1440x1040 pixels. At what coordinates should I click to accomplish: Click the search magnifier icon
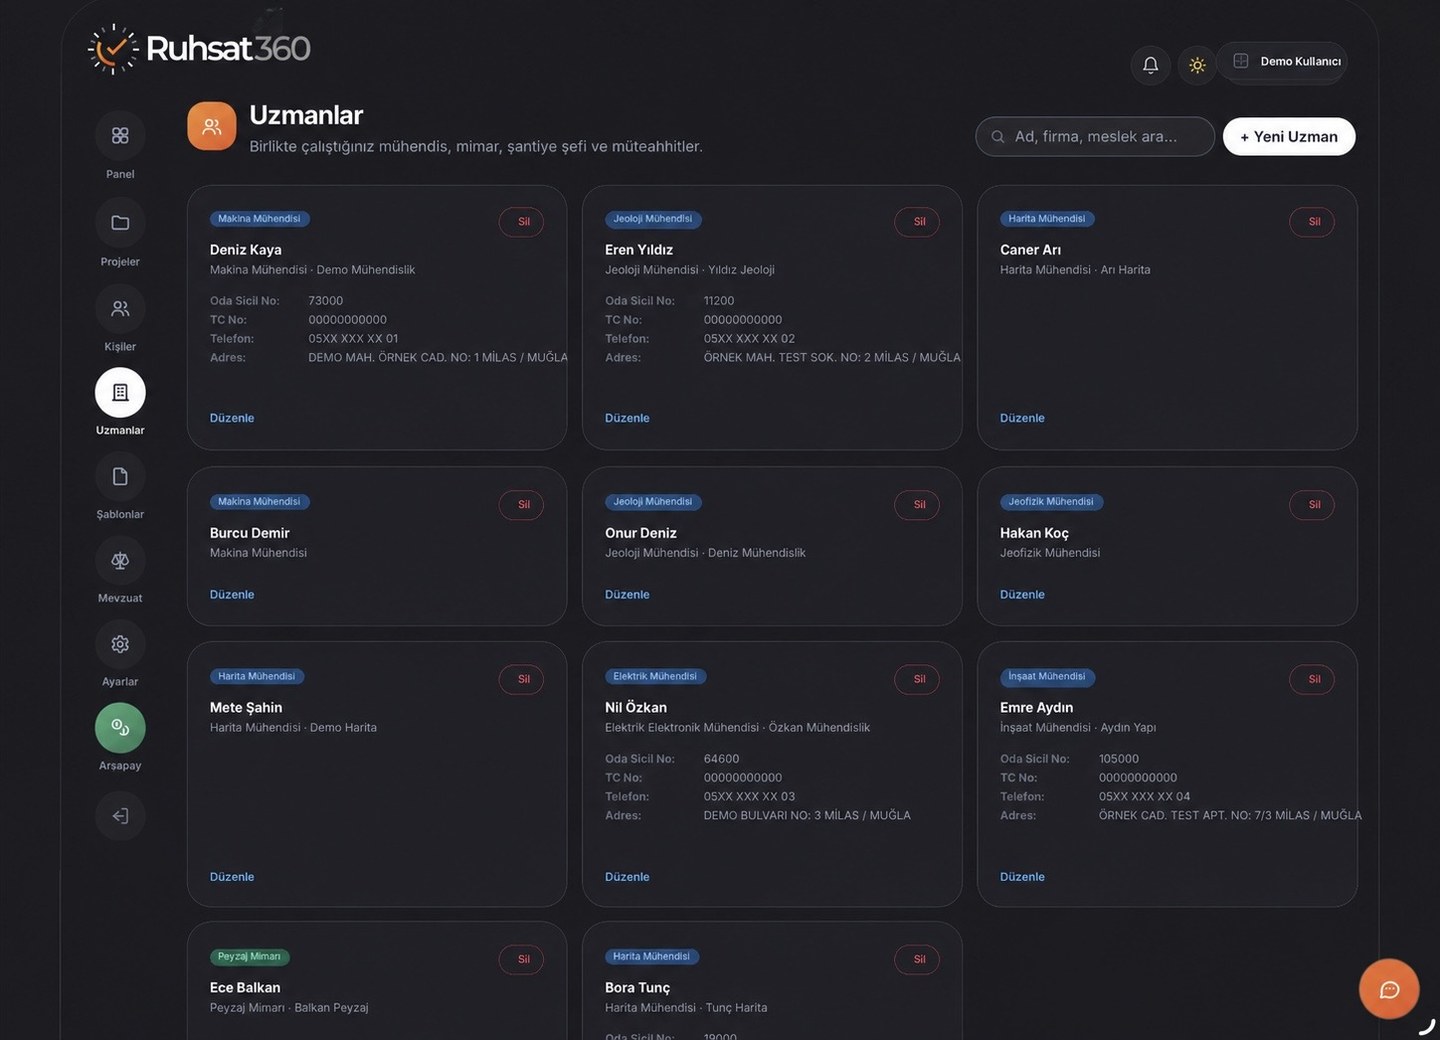coord(998,137)
